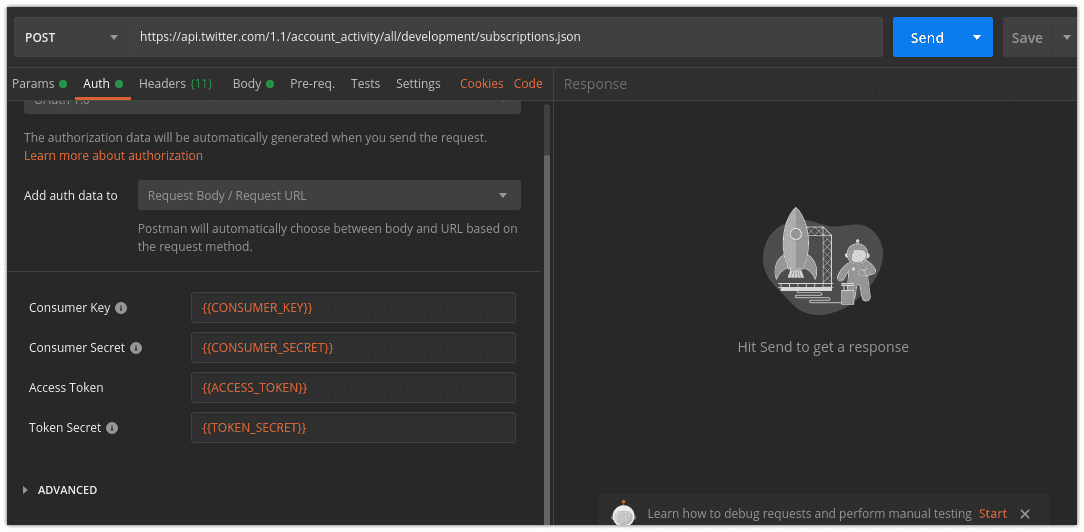Open the Save options dropdown arrow
Image resolution: width=1084 pixels, height=532 pixels.
(1067, 38)
